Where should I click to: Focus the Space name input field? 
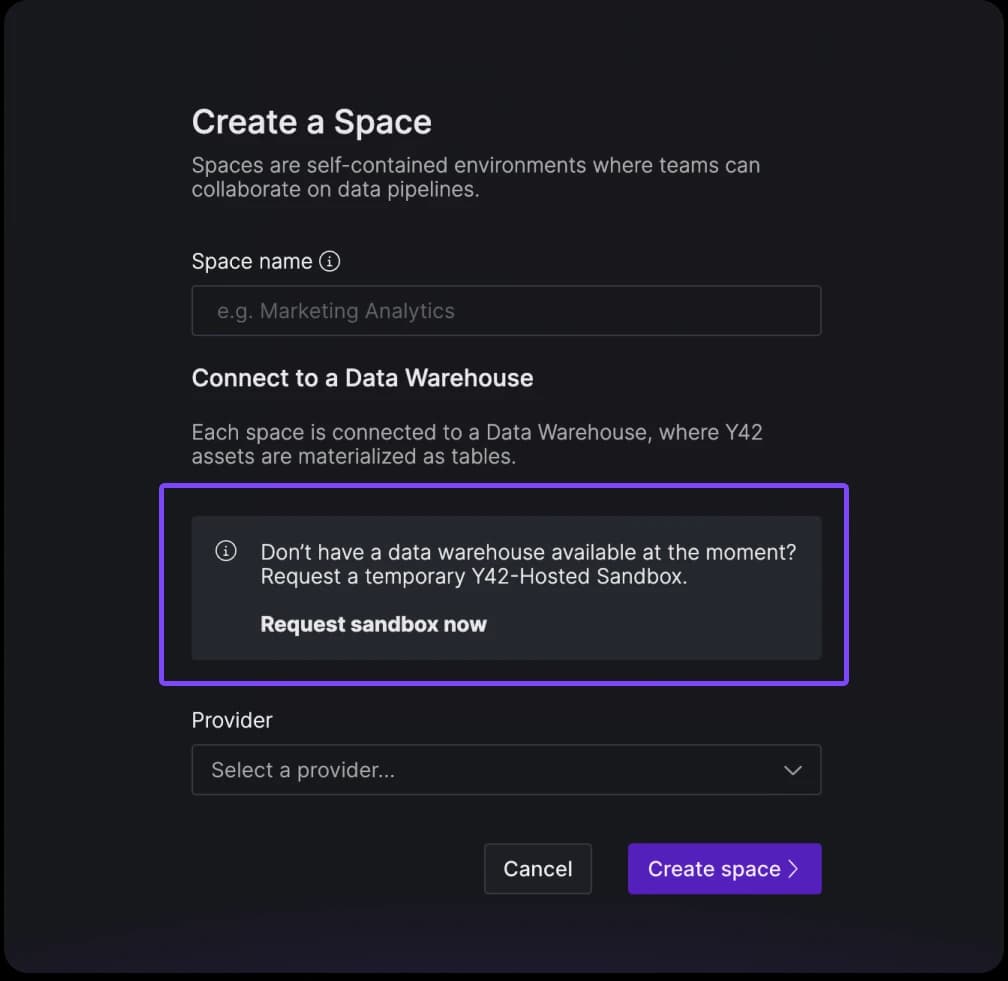(x=506, y=311)
